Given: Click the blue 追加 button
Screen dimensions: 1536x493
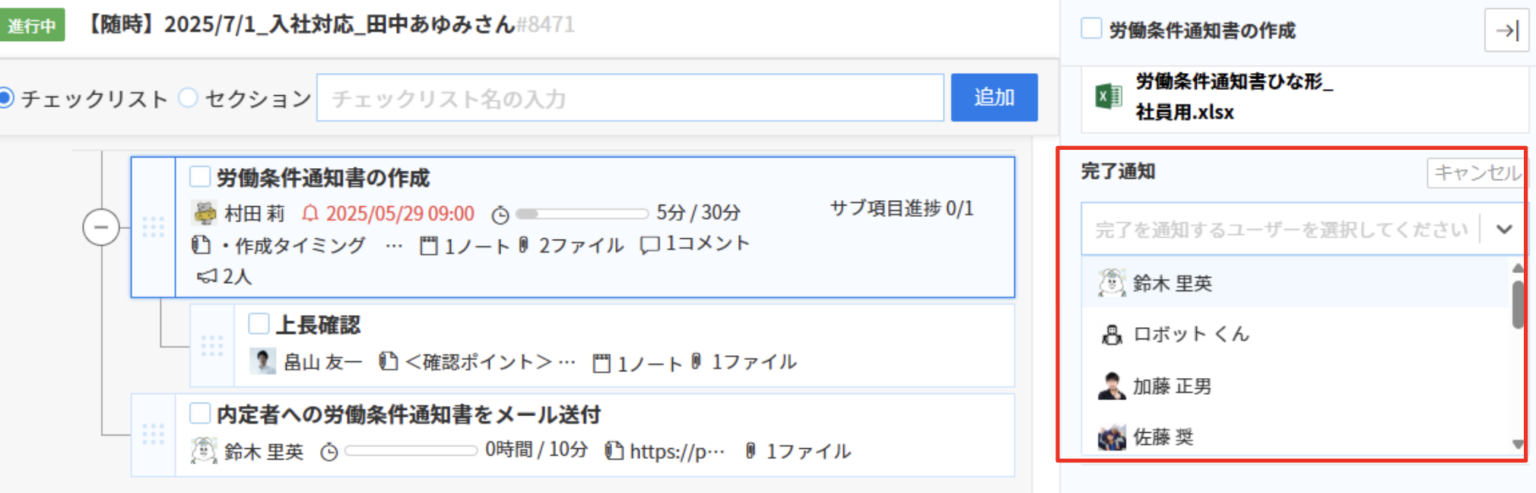Looking at the screenshot, I should [994, 97].
